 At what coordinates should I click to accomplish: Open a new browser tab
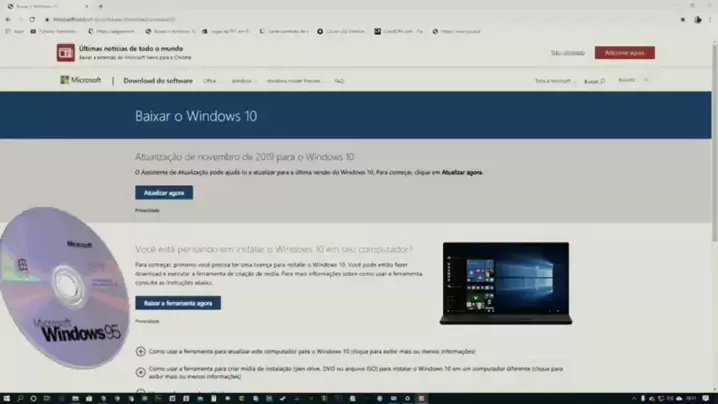point(100,6)
